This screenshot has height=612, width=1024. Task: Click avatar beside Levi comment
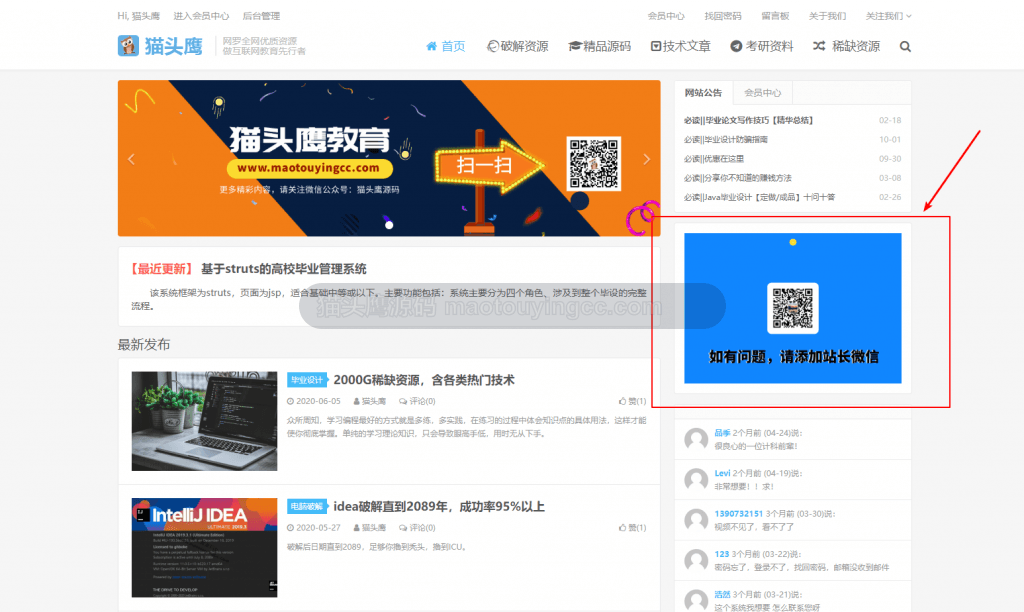click(696, 479)
